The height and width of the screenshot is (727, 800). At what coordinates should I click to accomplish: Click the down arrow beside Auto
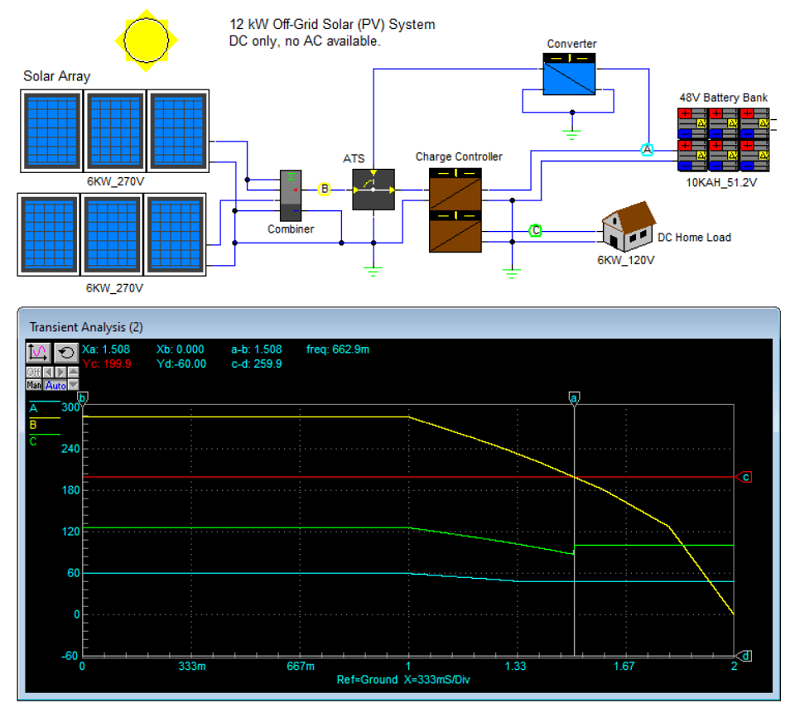click(x=74, y=385)
